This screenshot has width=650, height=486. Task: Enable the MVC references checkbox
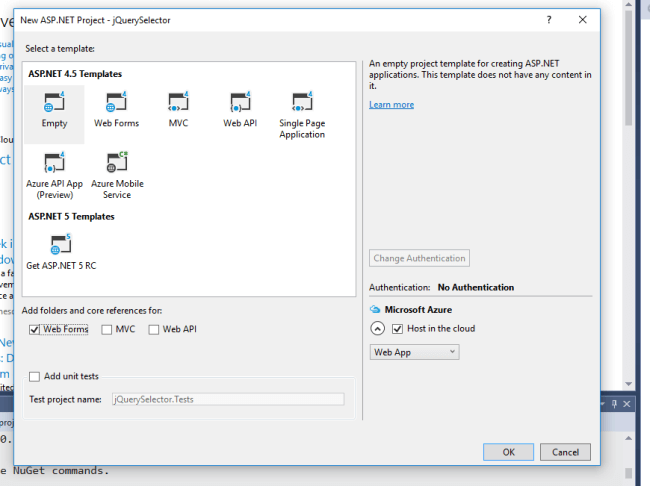point(107,329)
